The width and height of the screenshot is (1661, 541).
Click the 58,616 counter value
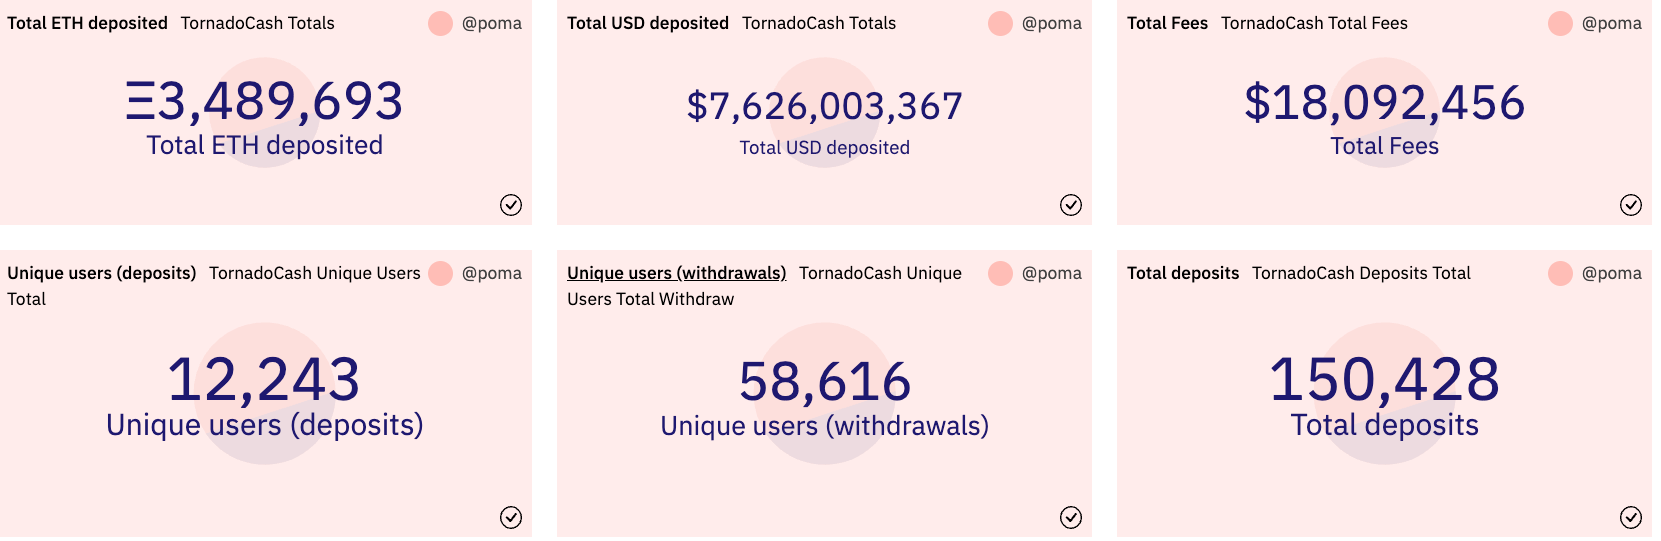pyautogui.click(x=825, y=382)
